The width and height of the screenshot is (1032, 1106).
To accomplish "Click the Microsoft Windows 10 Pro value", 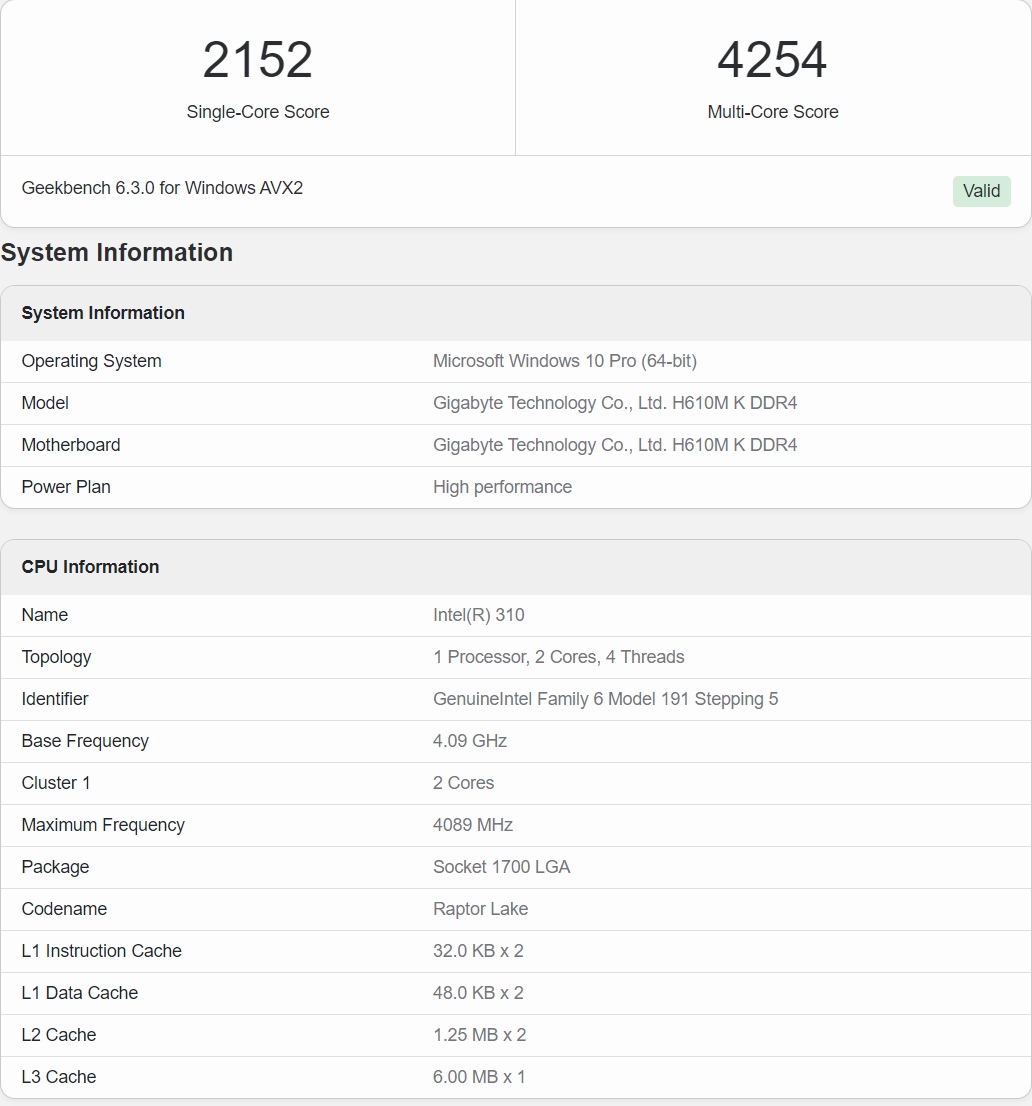I will pyautogui.click(x=564, y=361).
